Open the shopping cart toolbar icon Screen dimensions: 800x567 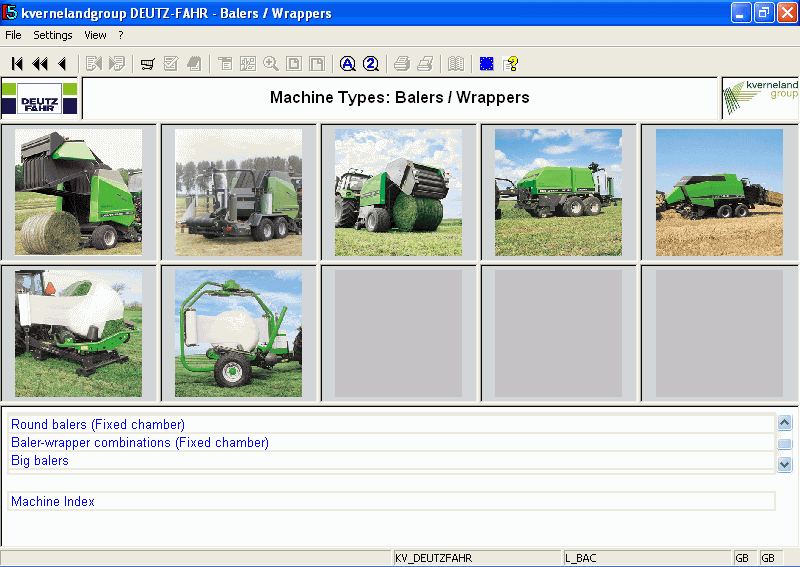pos(147,64)
